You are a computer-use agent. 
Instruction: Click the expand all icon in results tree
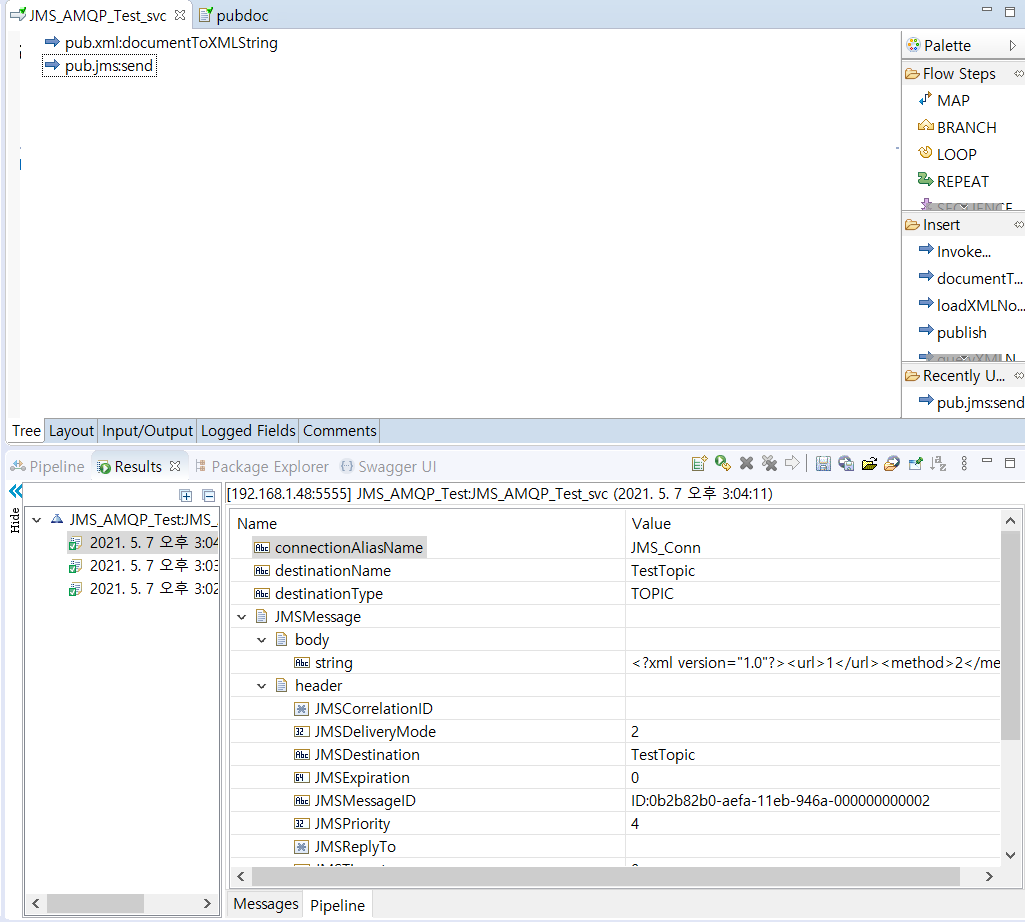pyautogui.click(x=186, y=496)
